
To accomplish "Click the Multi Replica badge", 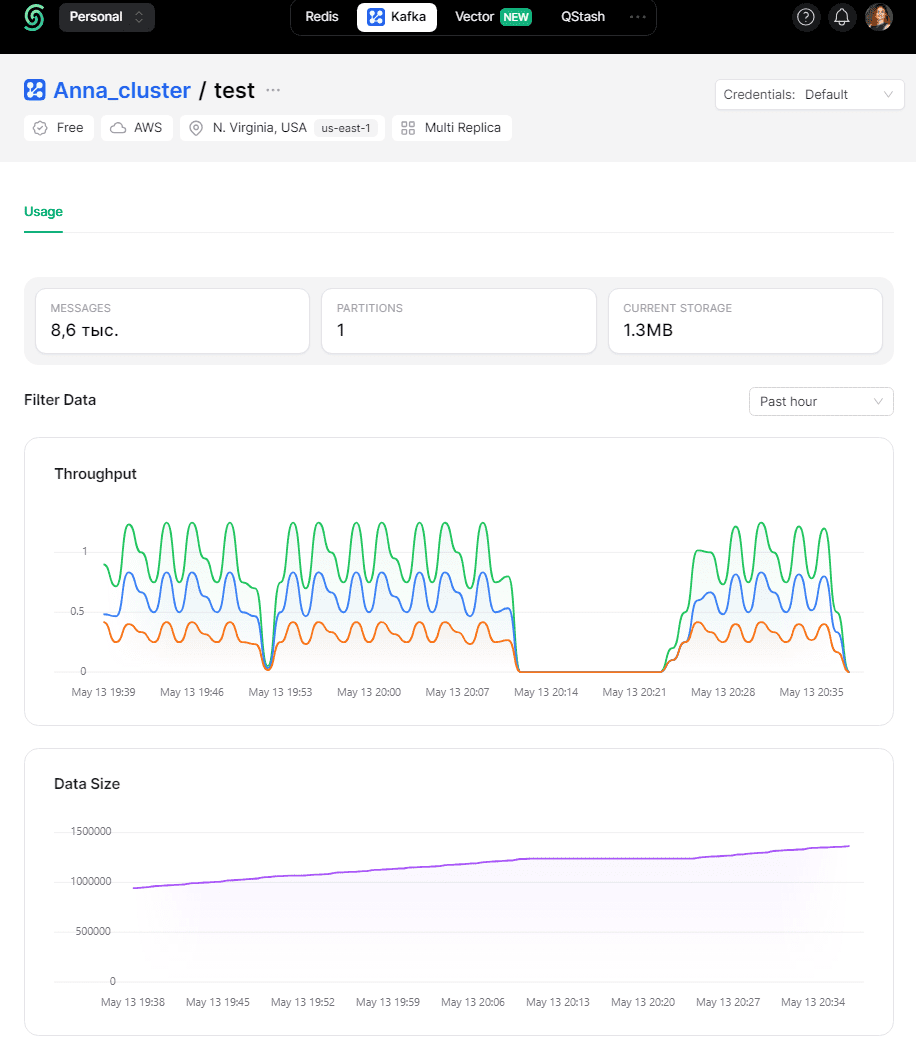I will coord(452,128).
